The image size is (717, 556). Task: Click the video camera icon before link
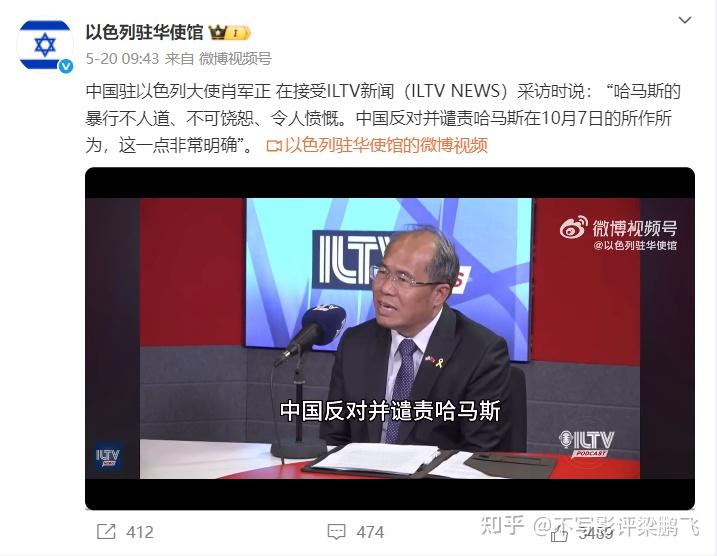click(x=273, y=146)
